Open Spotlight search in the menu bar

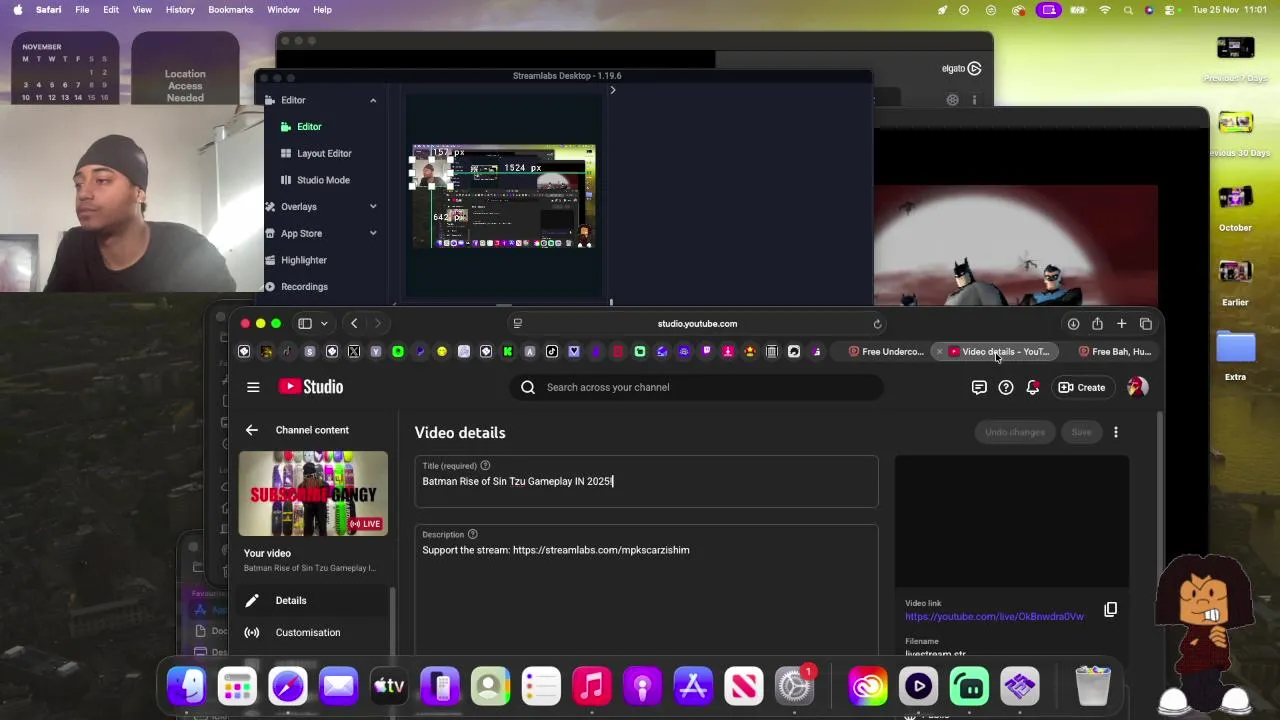[x=1128, y=10]
